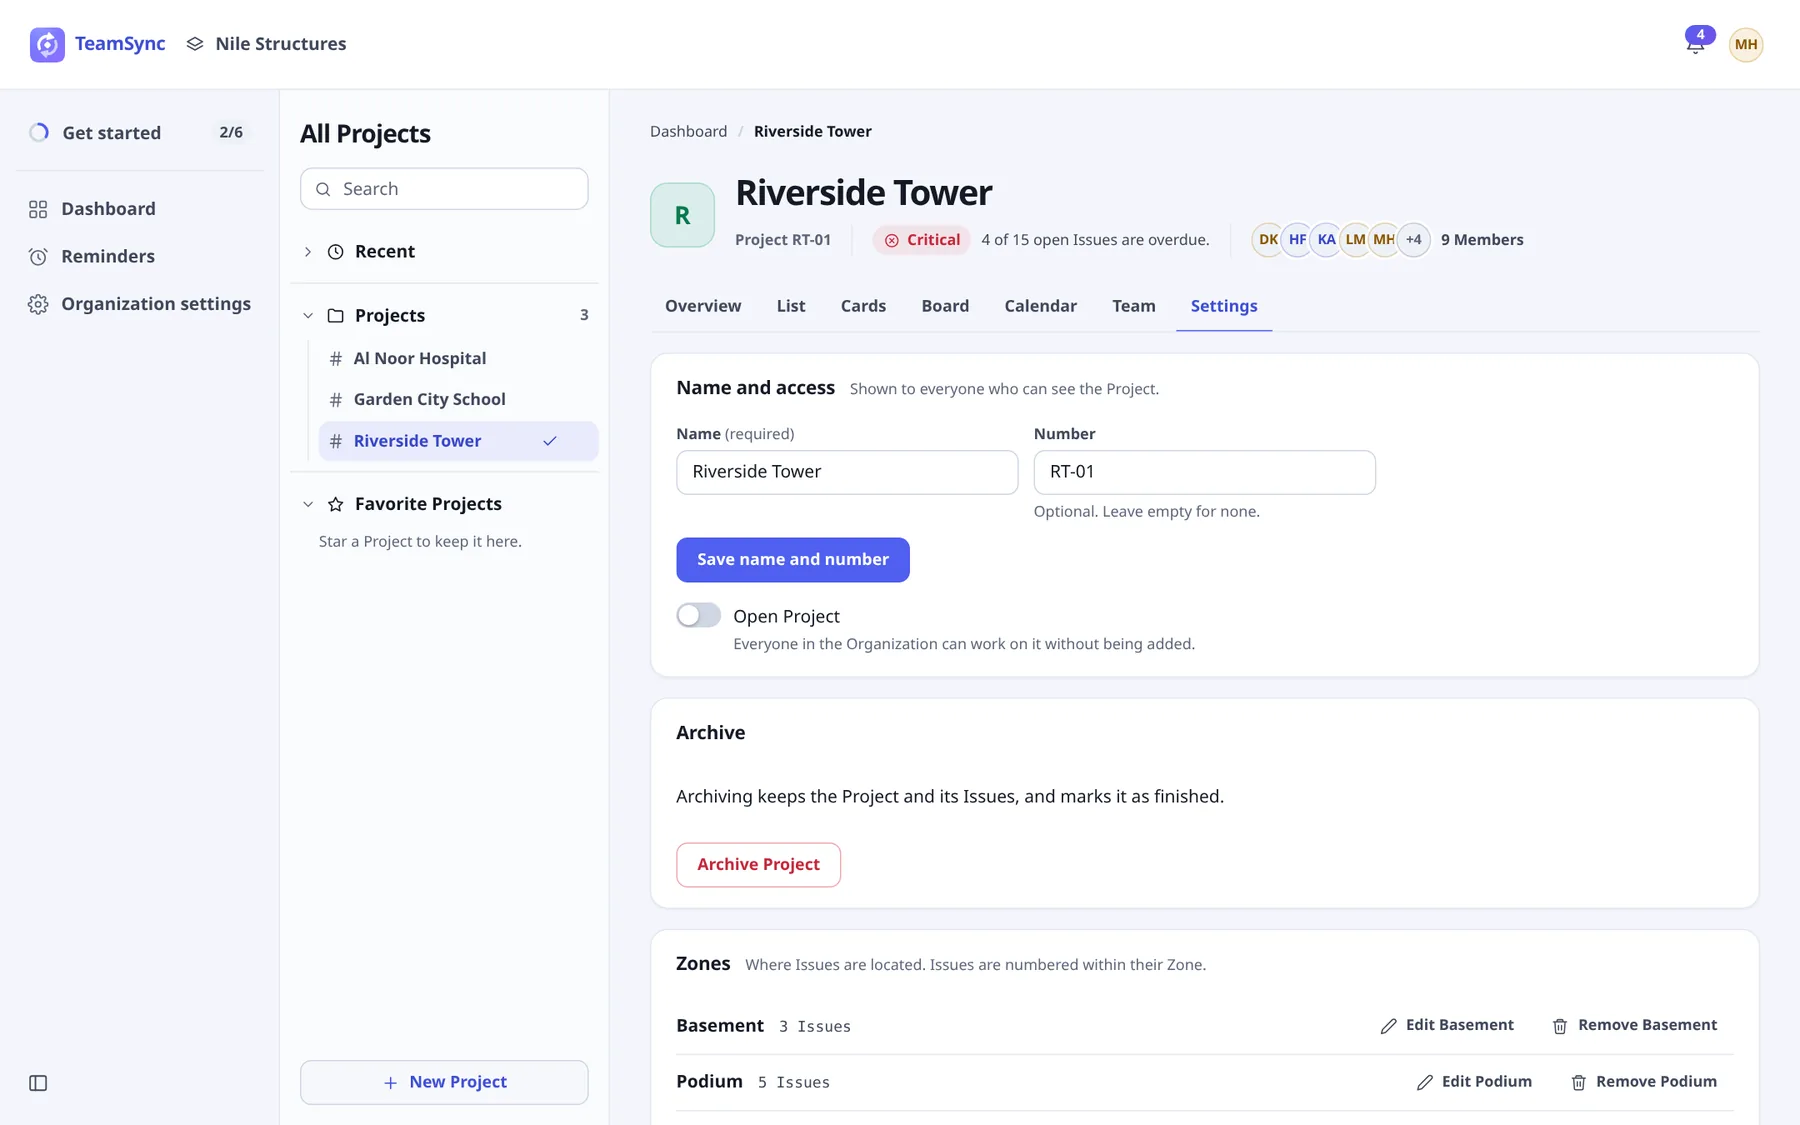Click the Dashboard grid icon in sidebar
Image resolution: width=1800 pixels, height=1125 pixels.
pos(38,209)
